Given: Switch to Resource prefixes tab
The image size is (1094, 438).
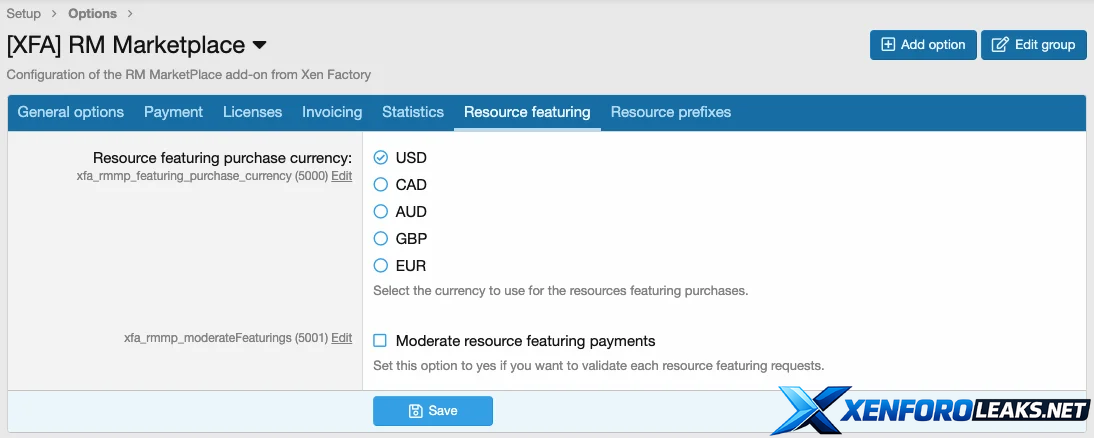Looking at the screenshot, I should click(x=670, y=112).
